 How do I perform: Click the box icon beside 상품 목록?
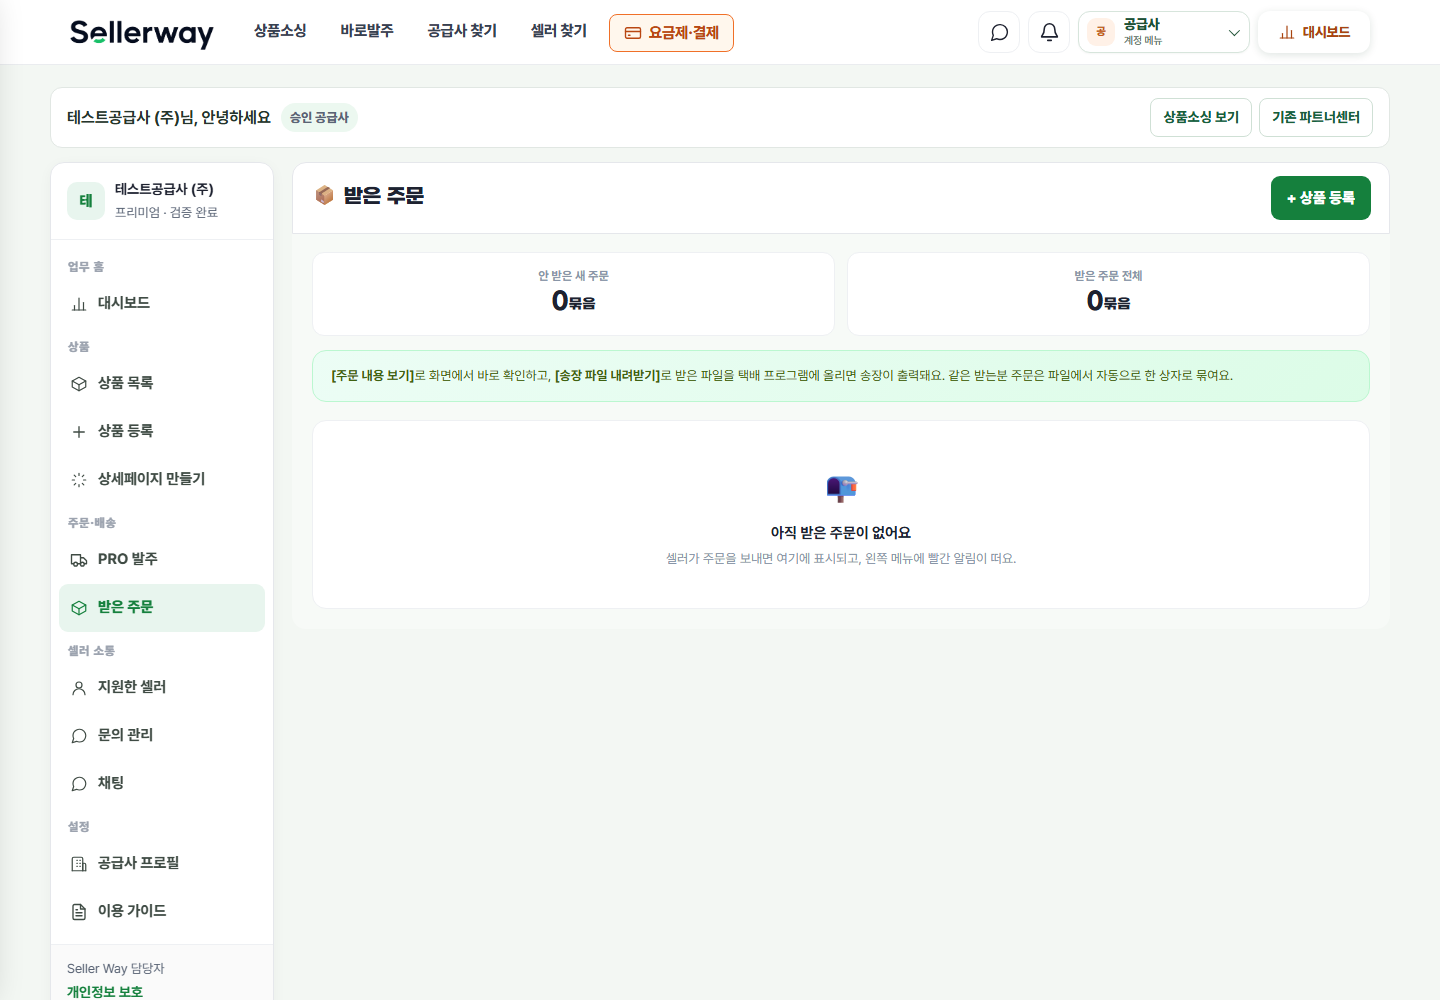point(79,384)
